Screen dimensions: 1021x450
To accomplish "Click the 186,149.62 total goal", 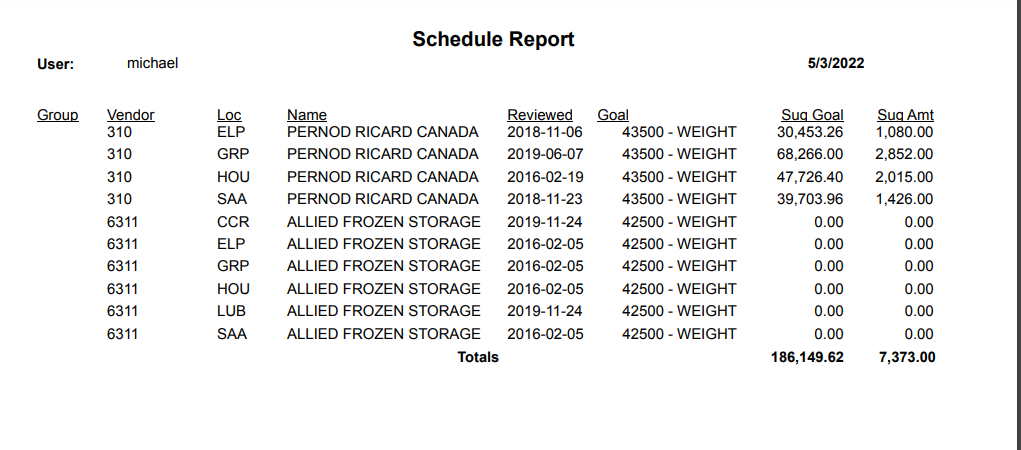I will tap(807, 358).
